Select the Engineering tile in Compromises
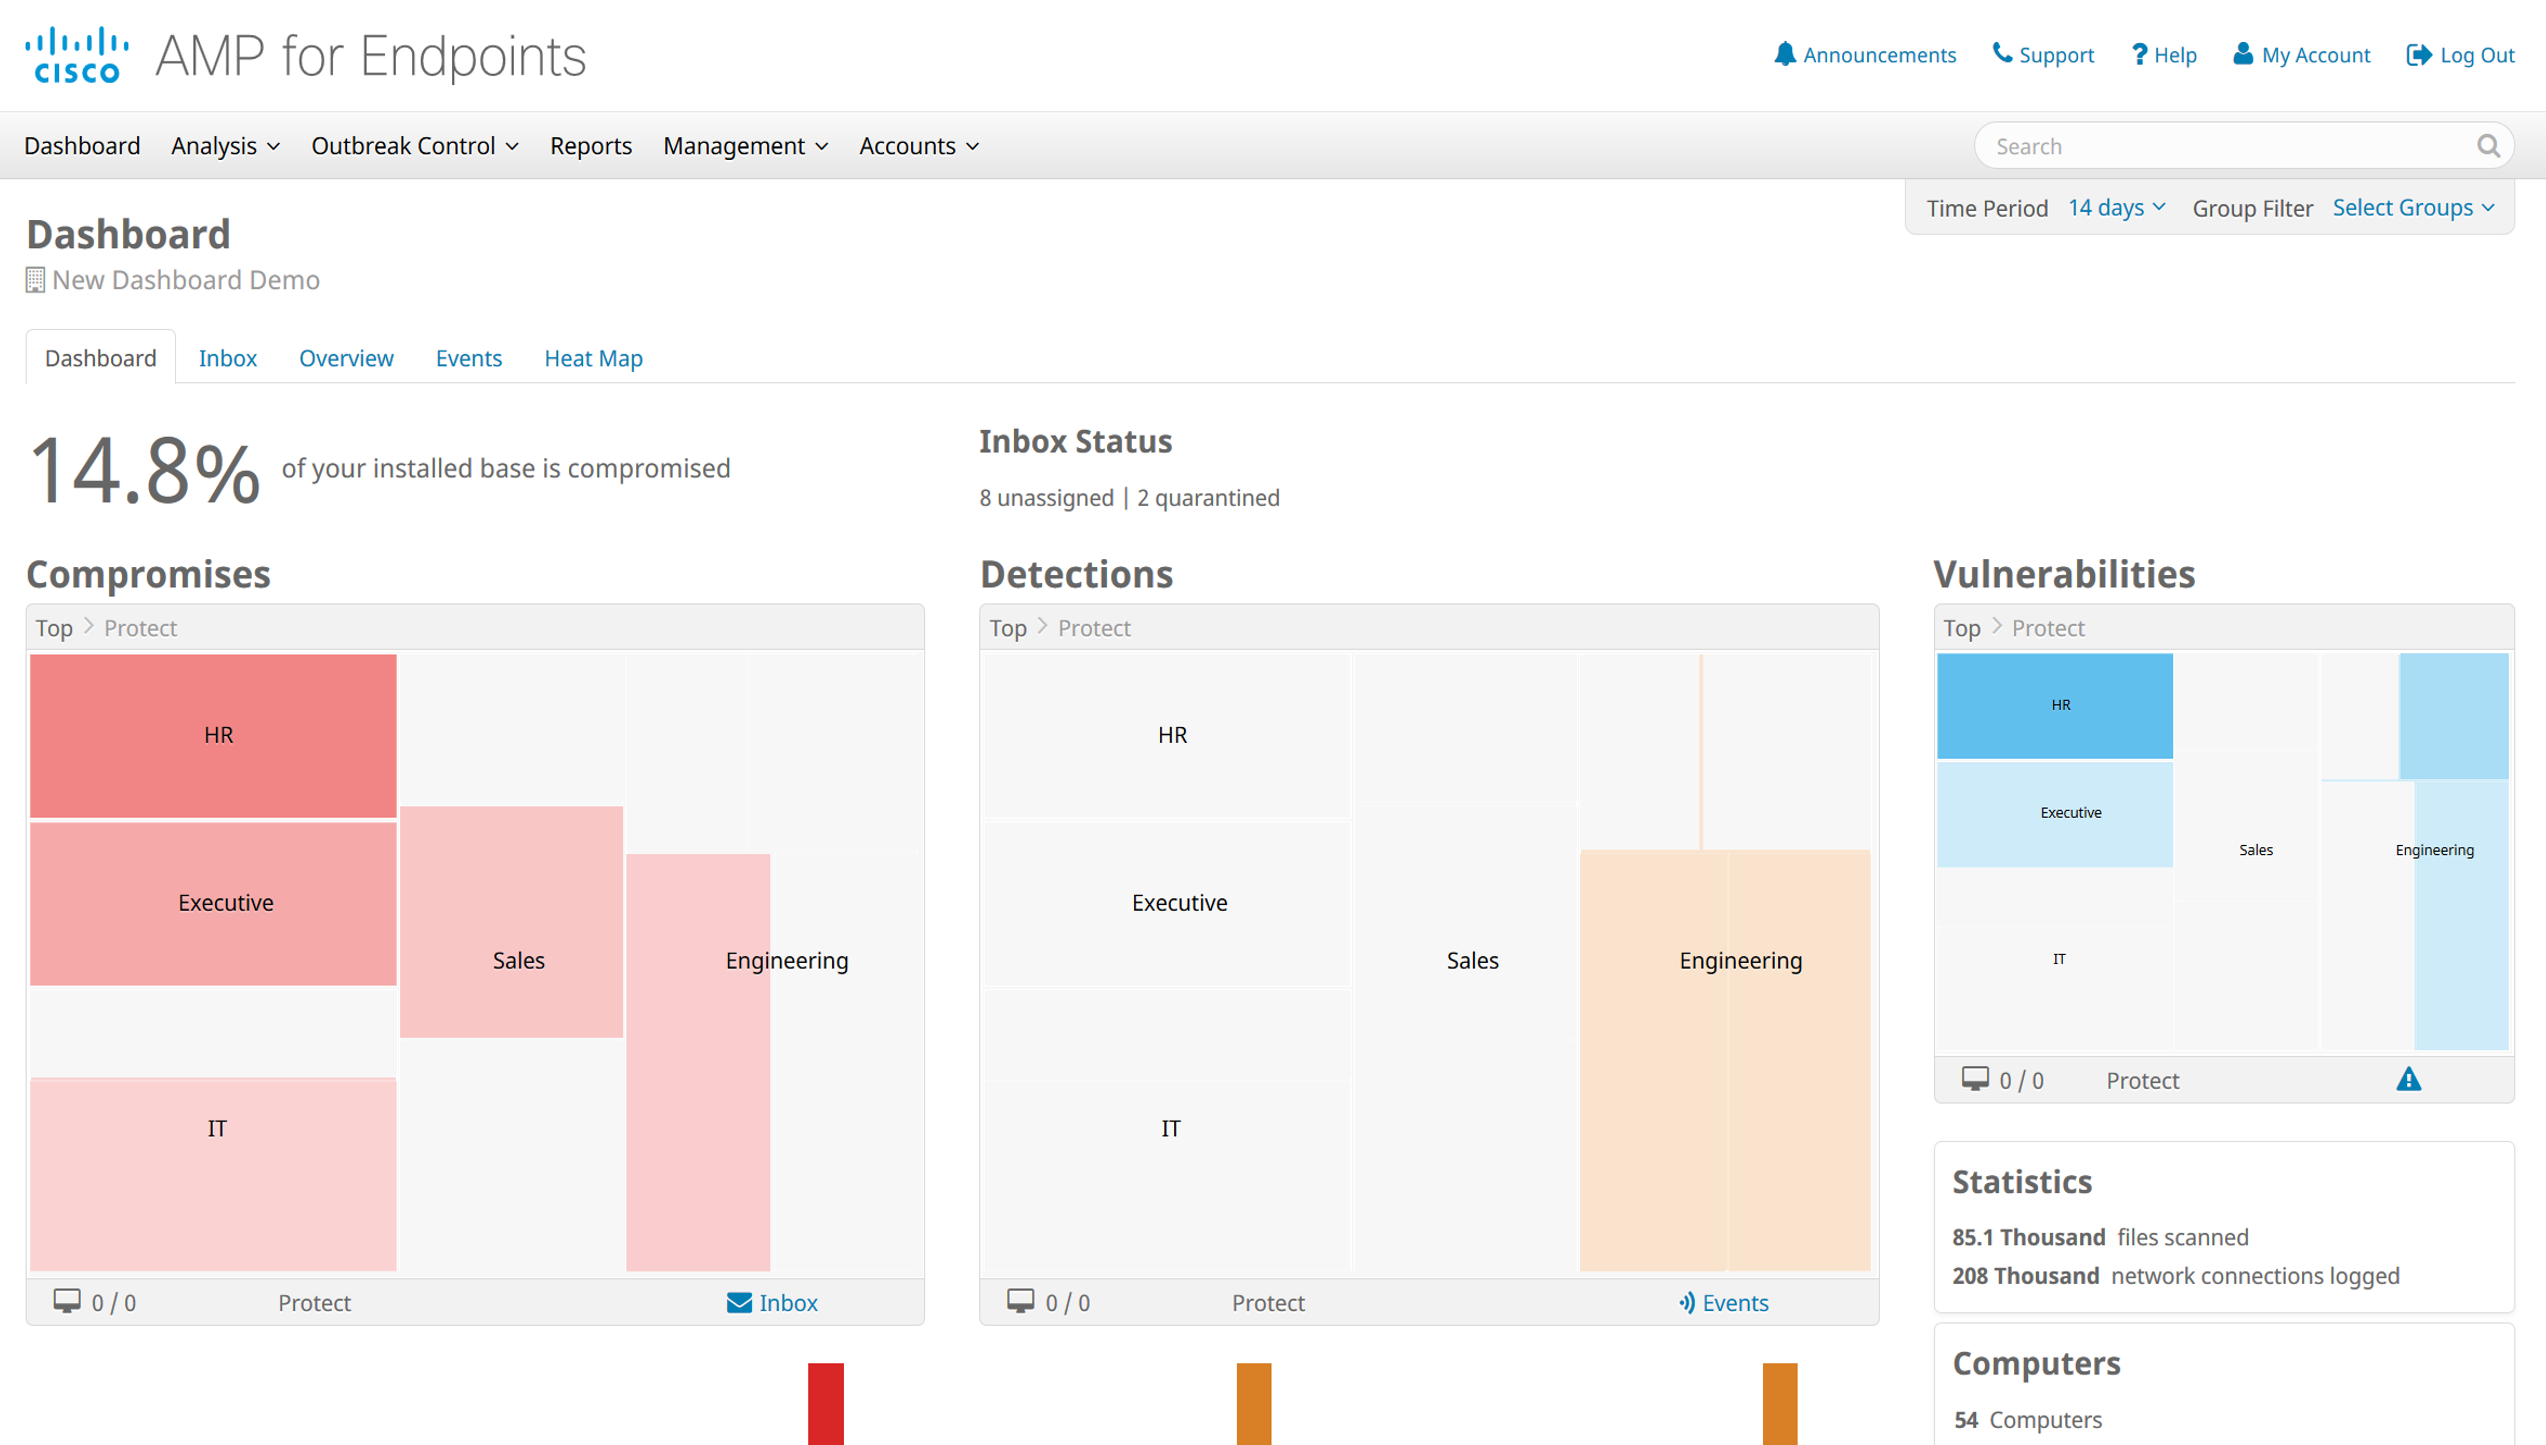Image resolution: width=2546 pixels, height=1445 pixels. (698, 1062)
